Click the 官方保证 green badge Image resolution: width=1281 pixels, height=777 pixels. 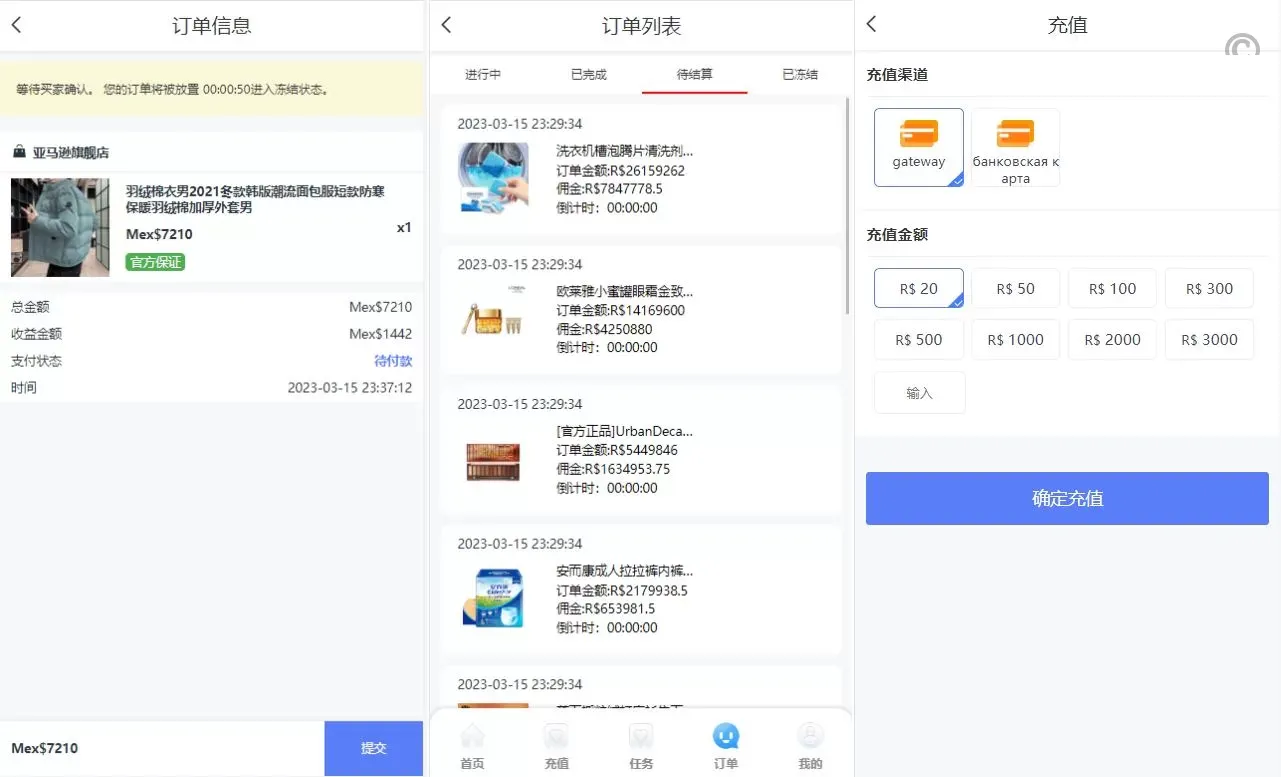[x=155, y=262]
